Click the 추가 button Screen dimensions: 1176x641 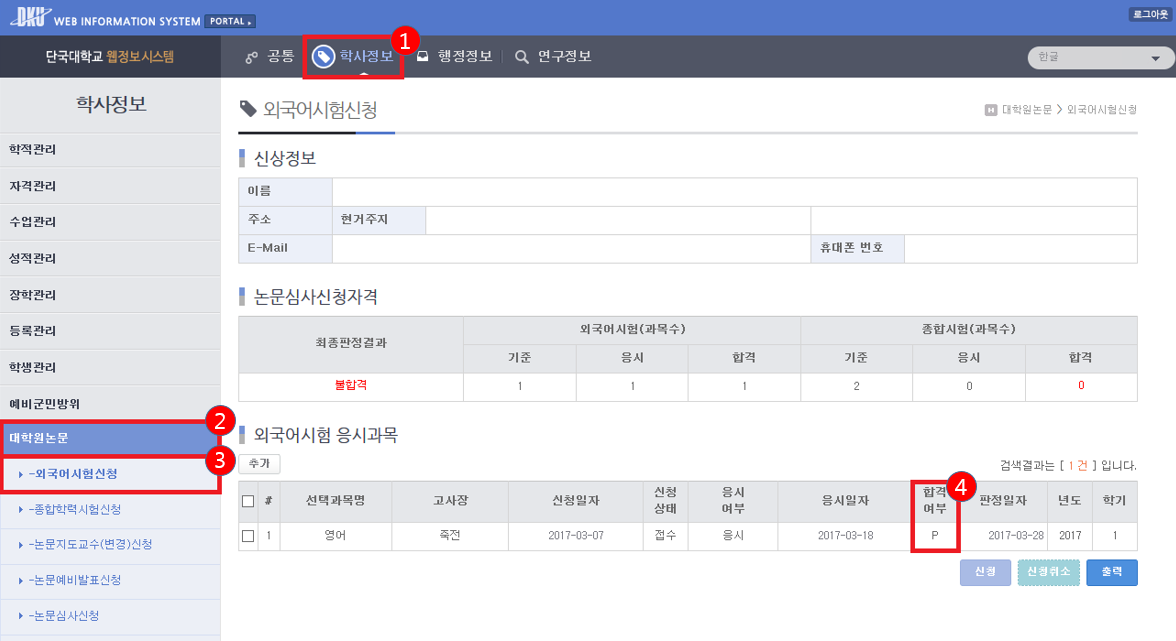coord(259,464)
